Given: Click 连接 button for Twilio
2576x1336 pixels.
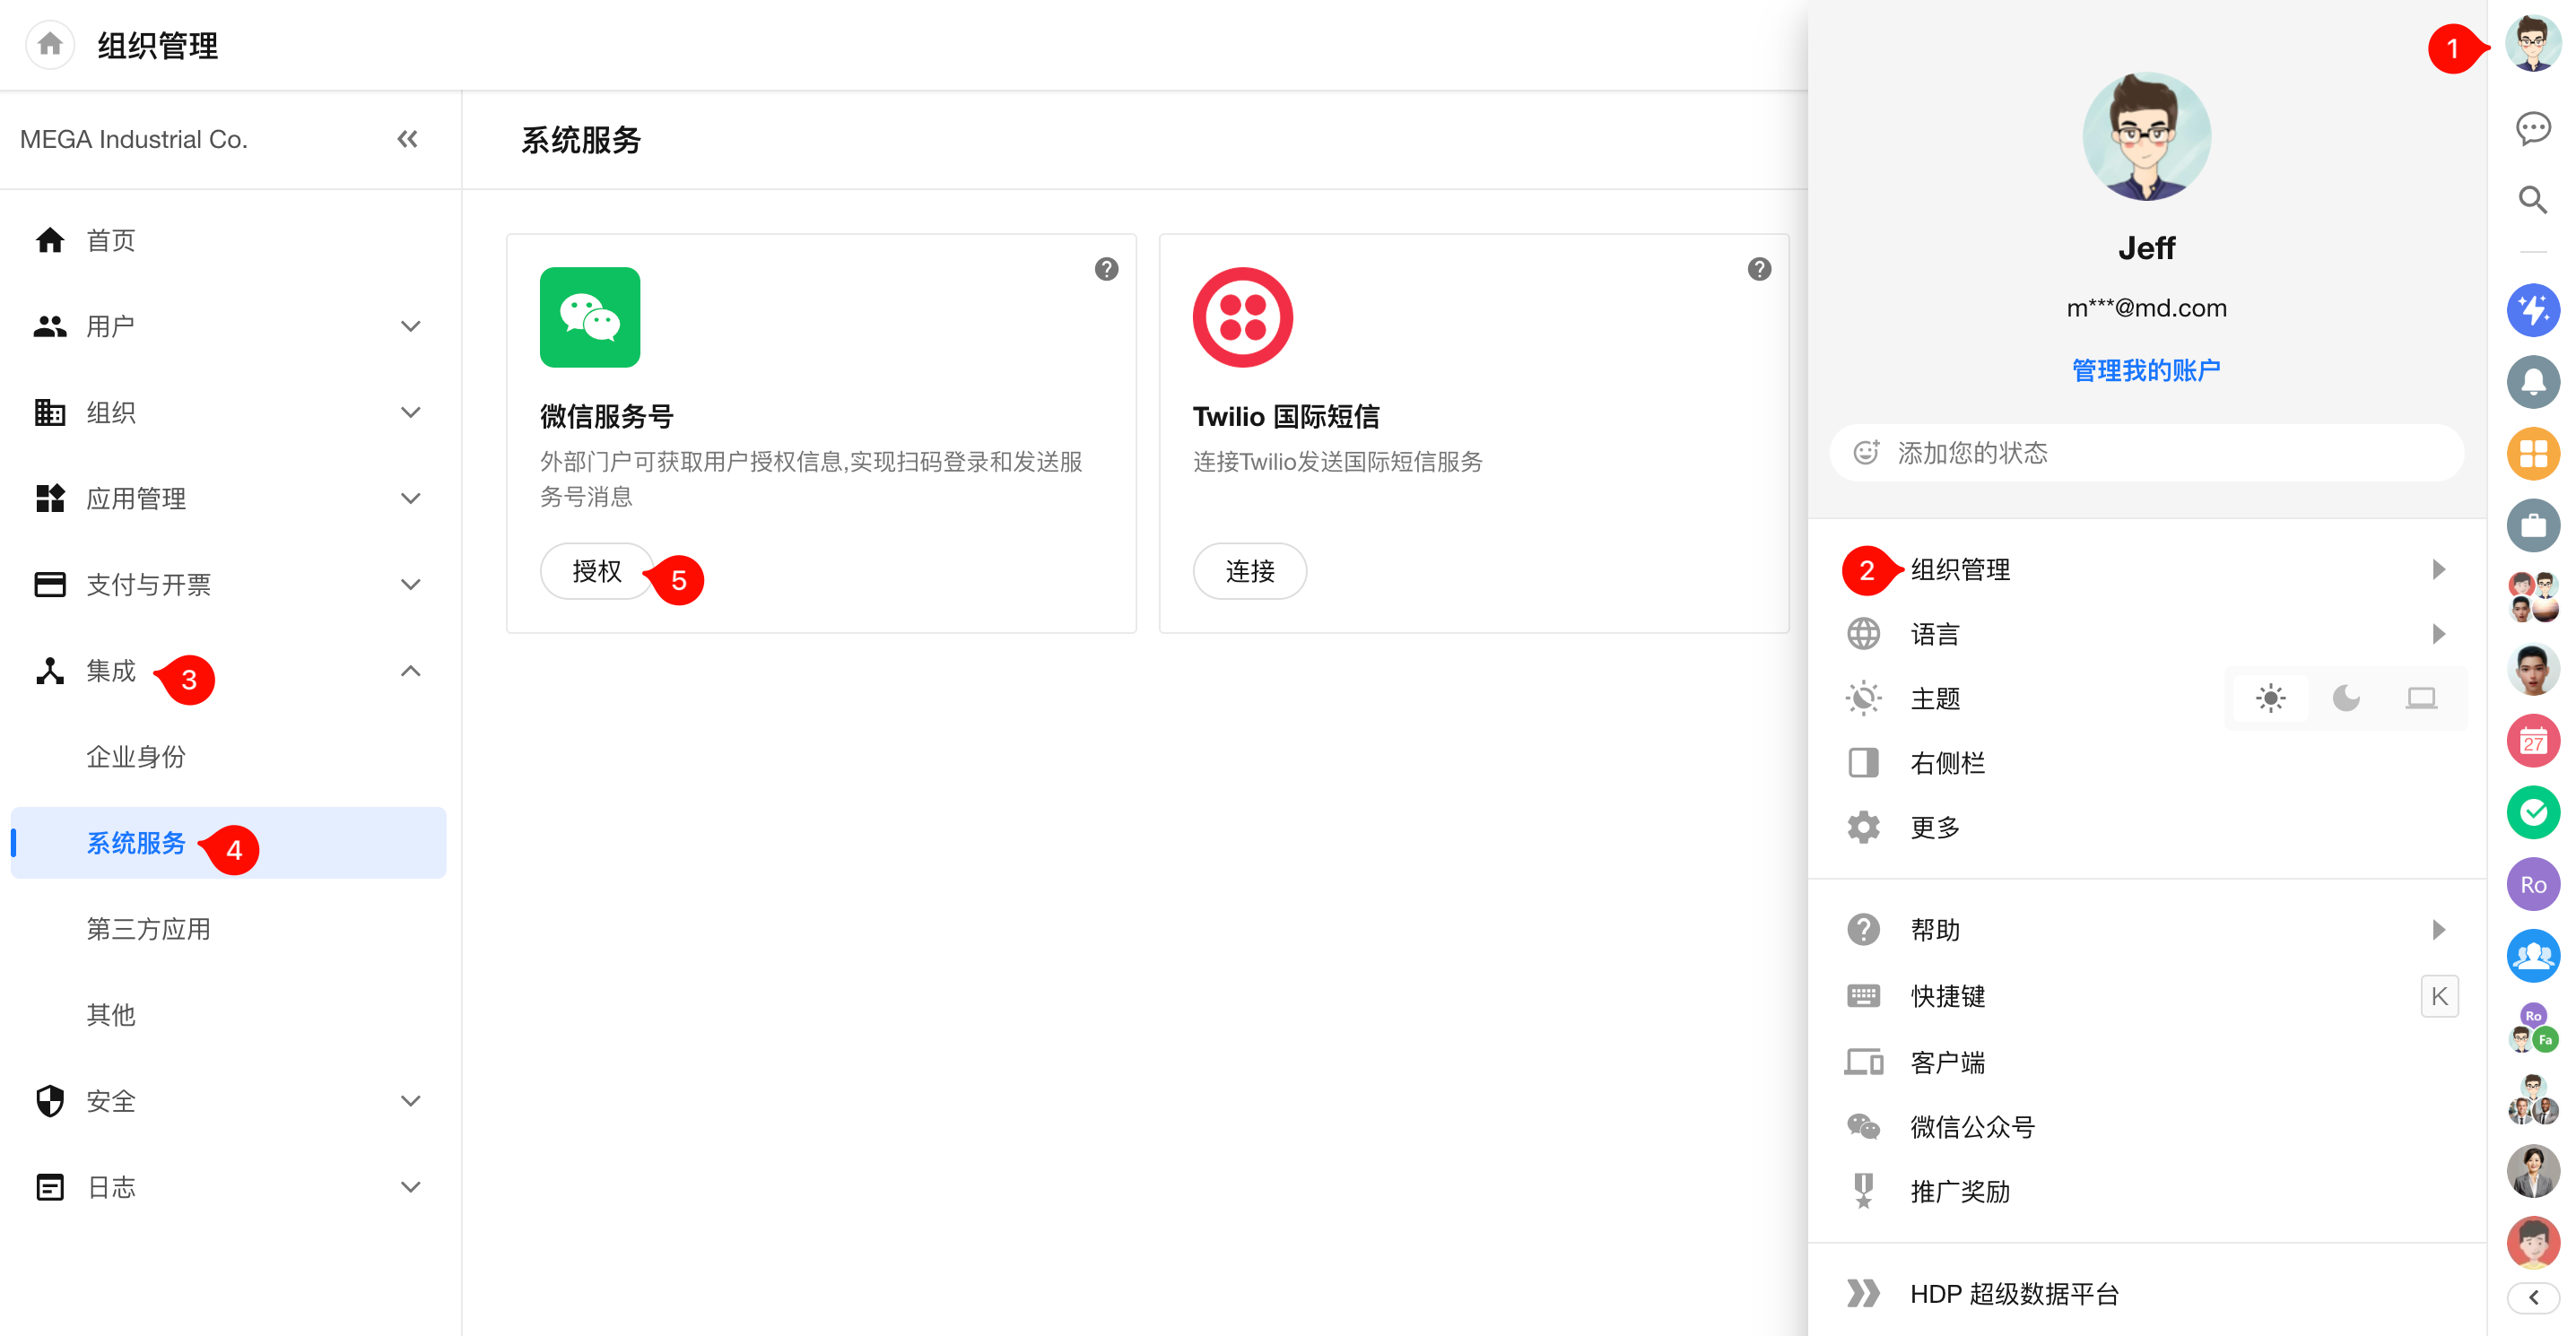Looking at the screenshot, I should [1249, 571].
